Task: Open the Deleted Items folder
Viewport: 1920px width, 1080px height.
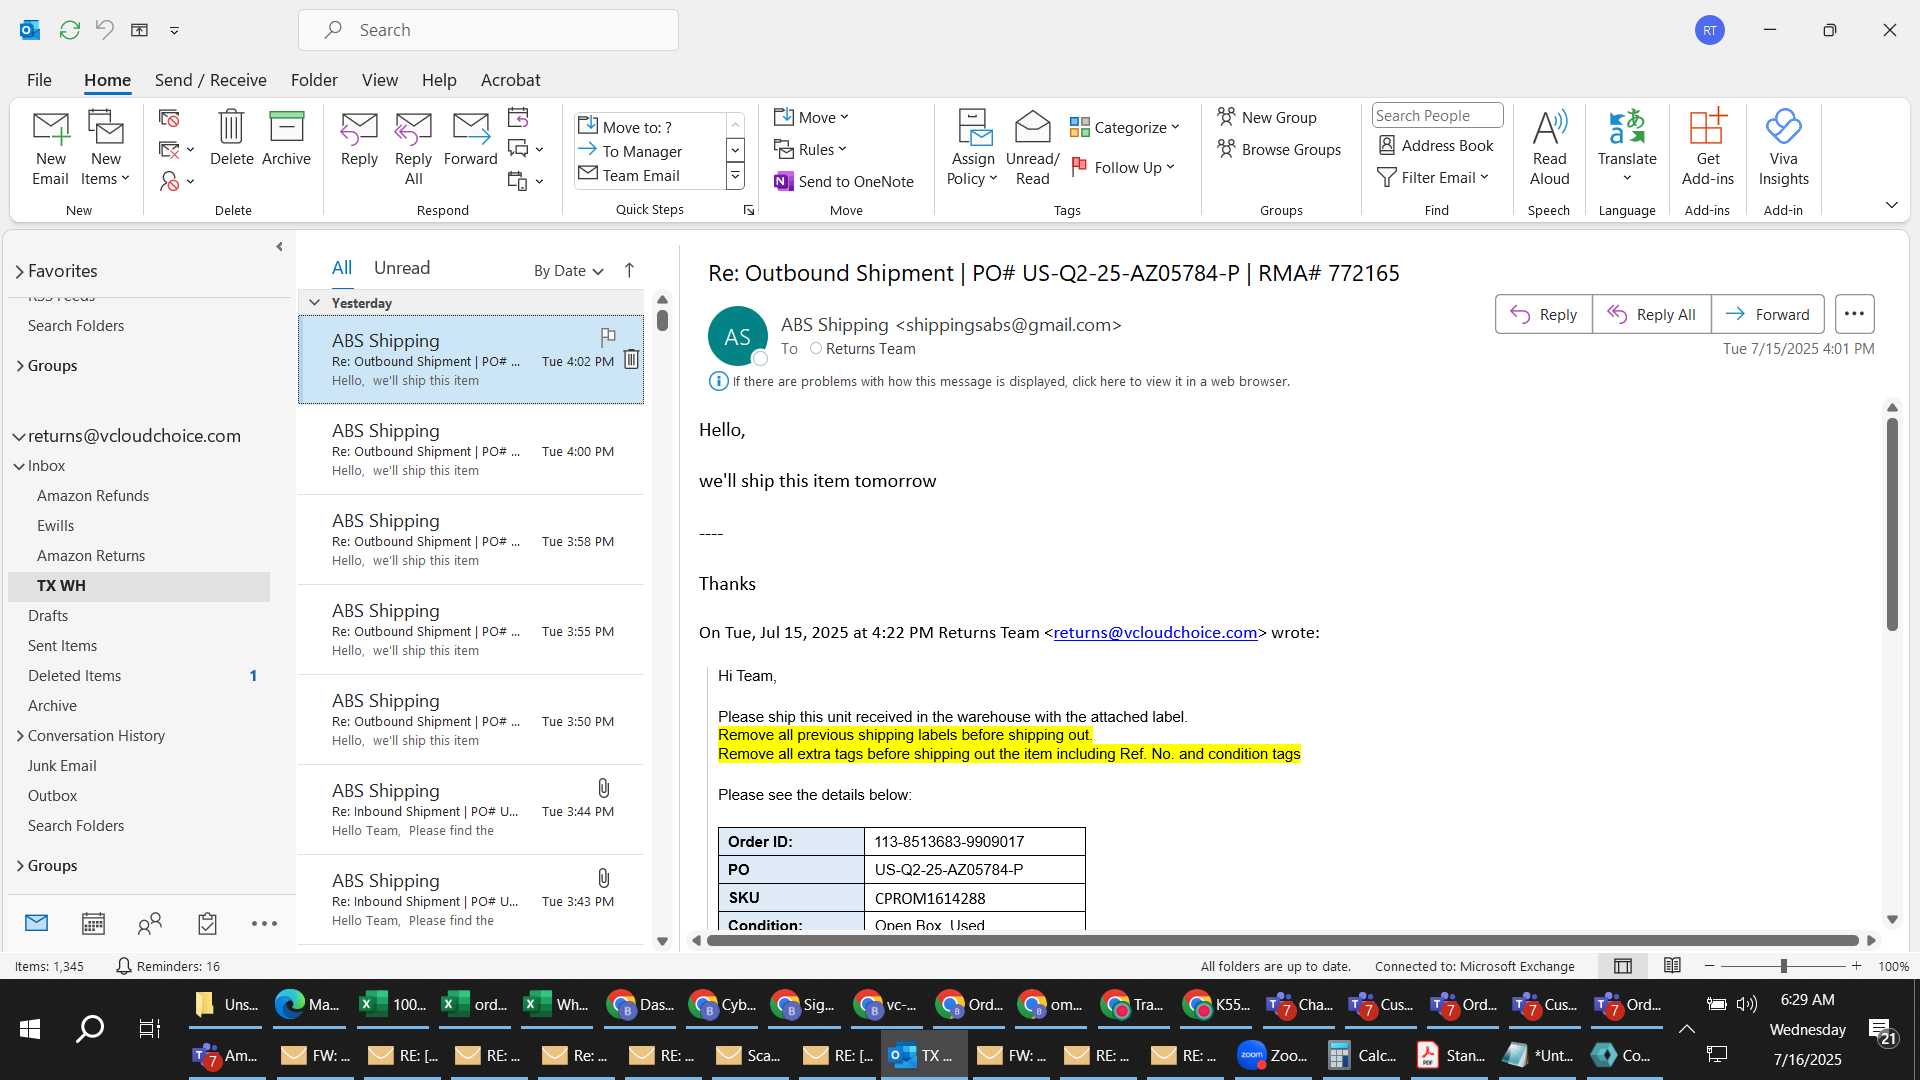Action: [74, 676]
